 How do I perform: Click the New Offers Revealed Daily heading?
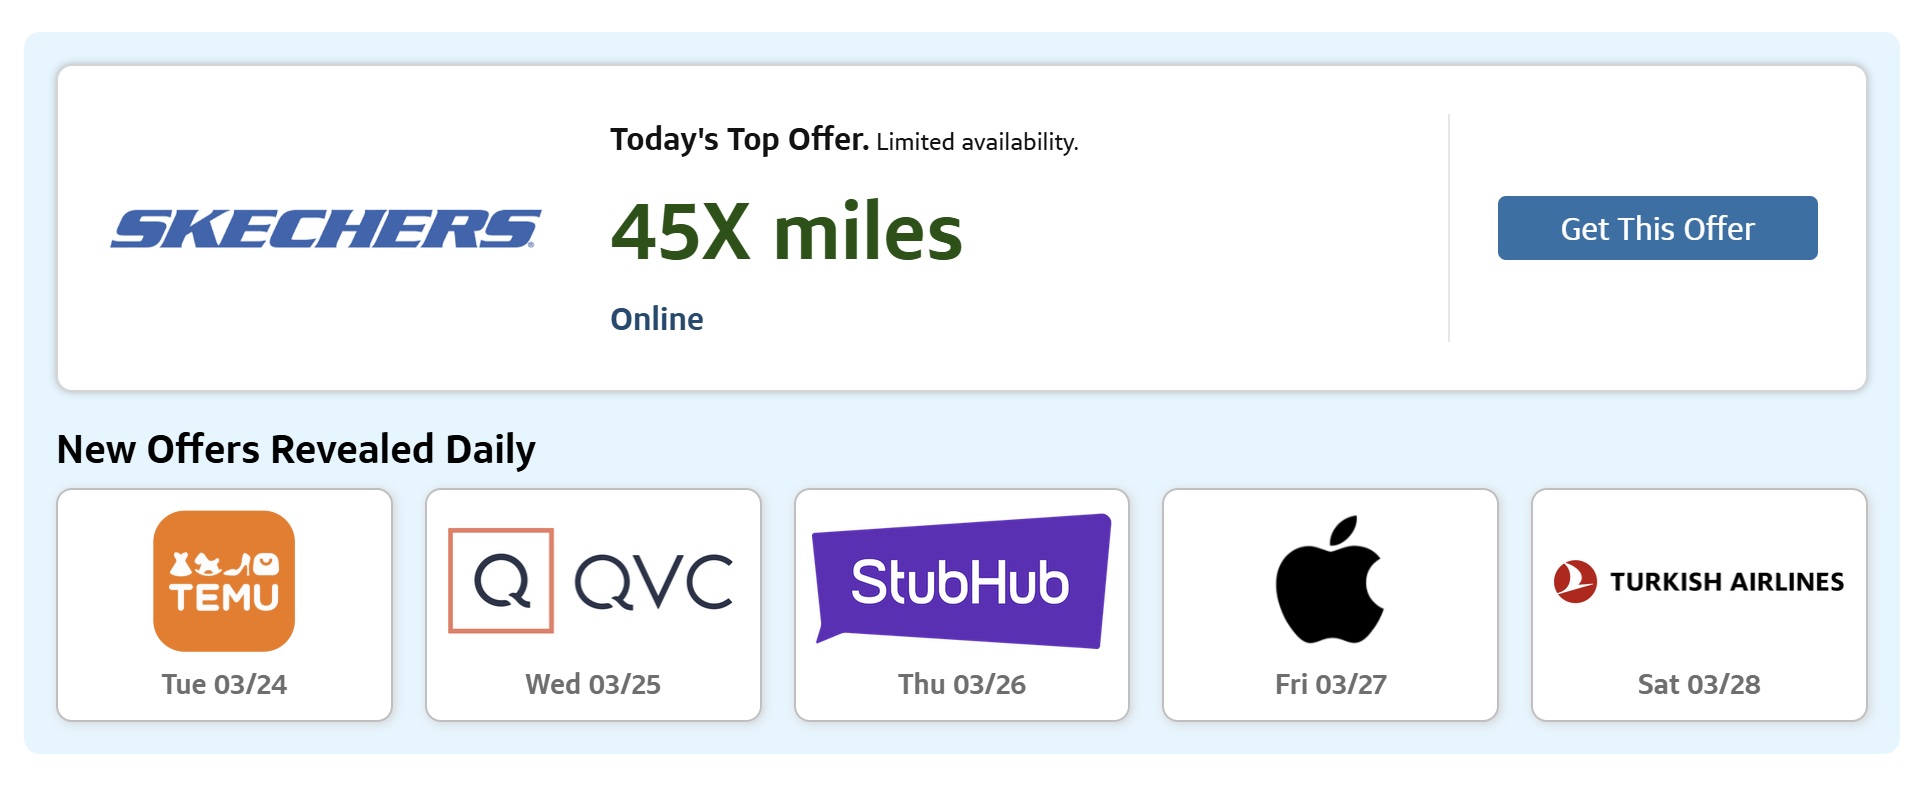click(x=296, y=450)
